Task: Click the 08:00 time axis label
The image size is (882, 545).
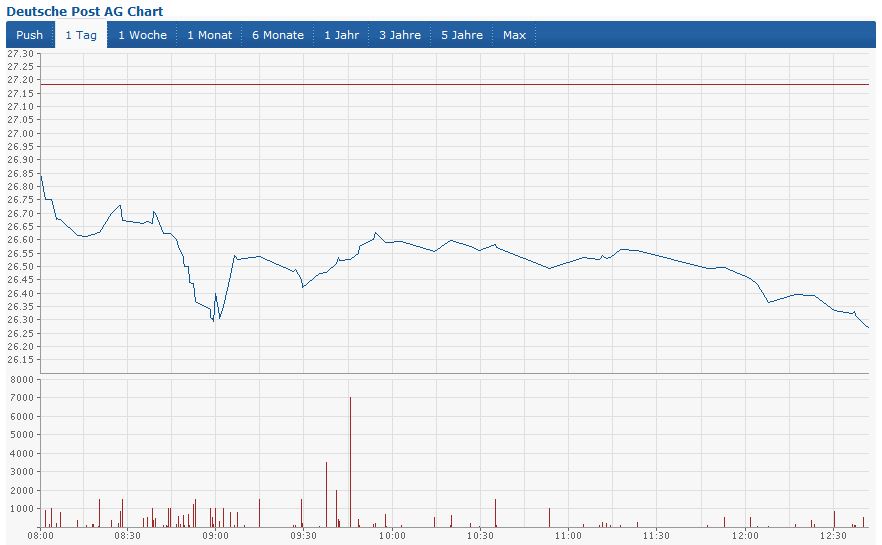Action: coord(40,535)
